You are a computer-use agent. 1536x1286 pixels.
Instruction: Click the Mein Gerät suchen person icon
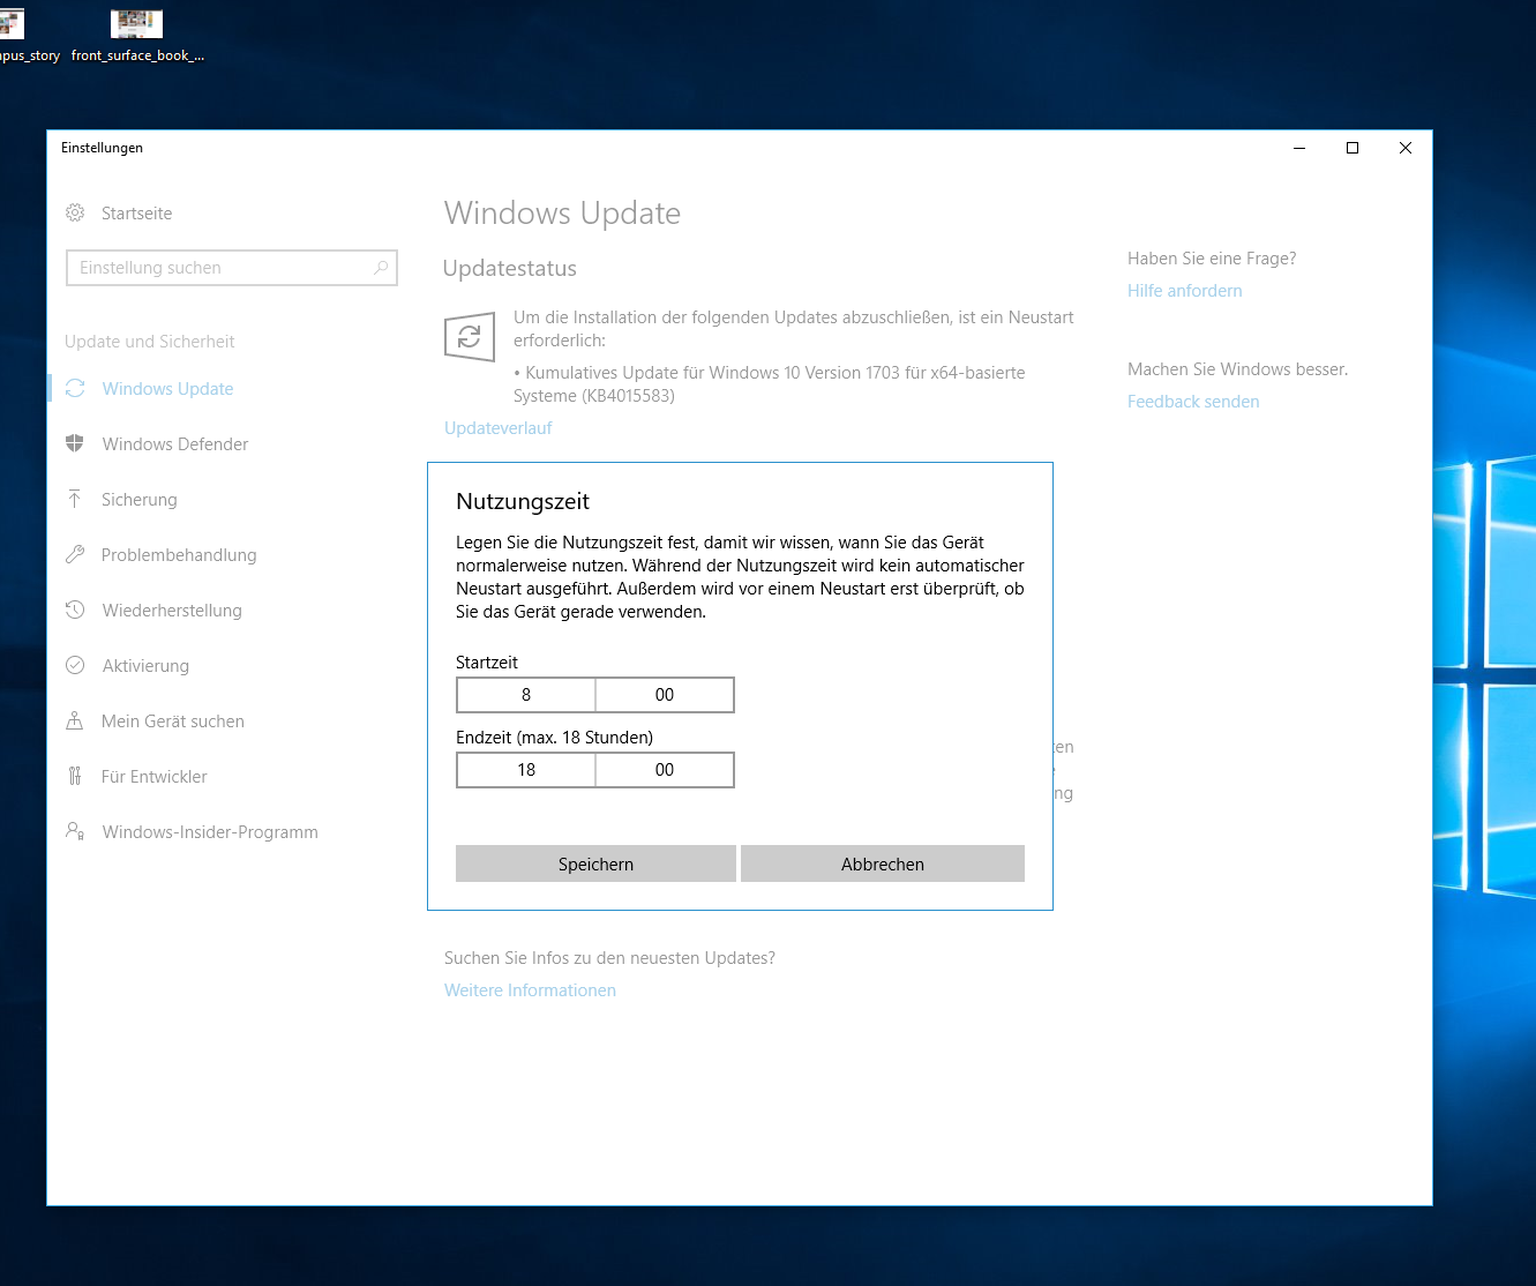click(x=75, y=720)
